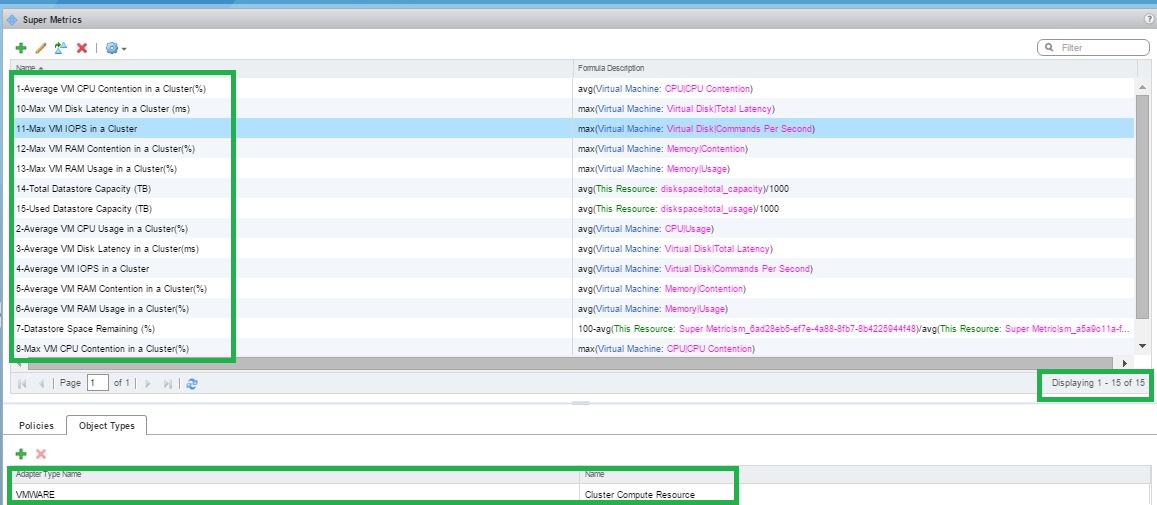
Task: Select the 14-Total Datastore Capacity (TB) row
Action: 83,189
